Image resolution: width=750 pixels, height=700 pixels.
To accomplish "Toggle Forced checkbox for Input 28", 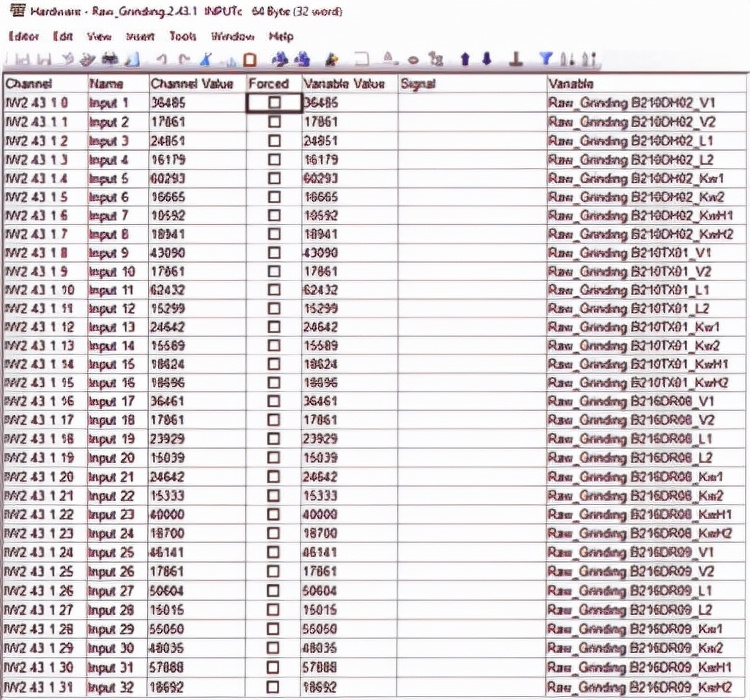I will click(273, 610).
